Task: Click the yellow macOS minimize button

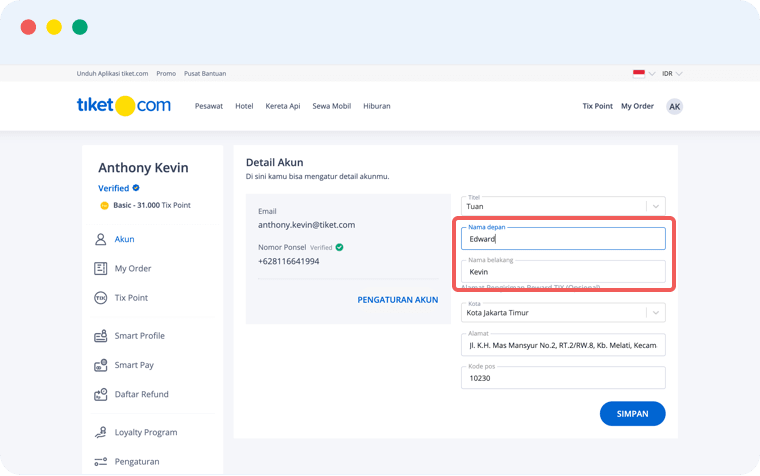Action: (x=54, y=27)
